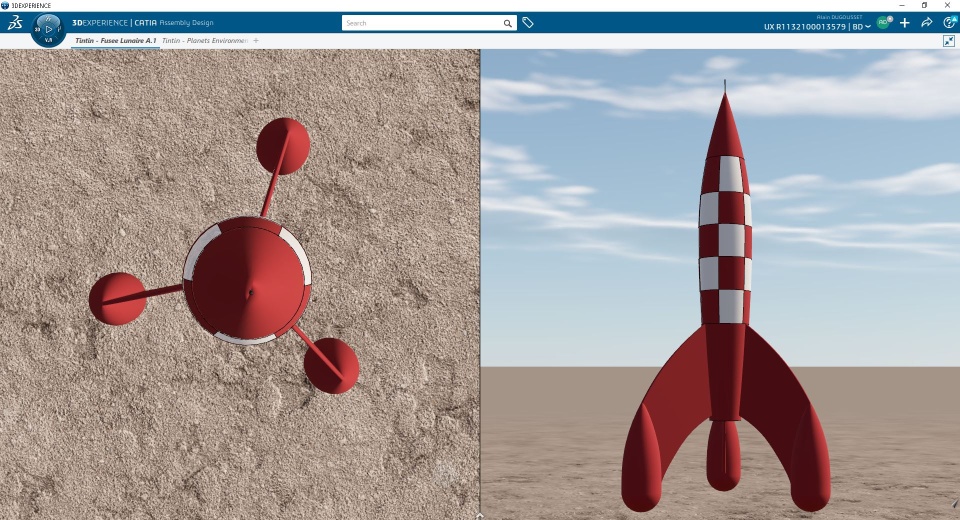Click the collapse view arrows icon
This screenshot has height=520, width=960.
948,41
